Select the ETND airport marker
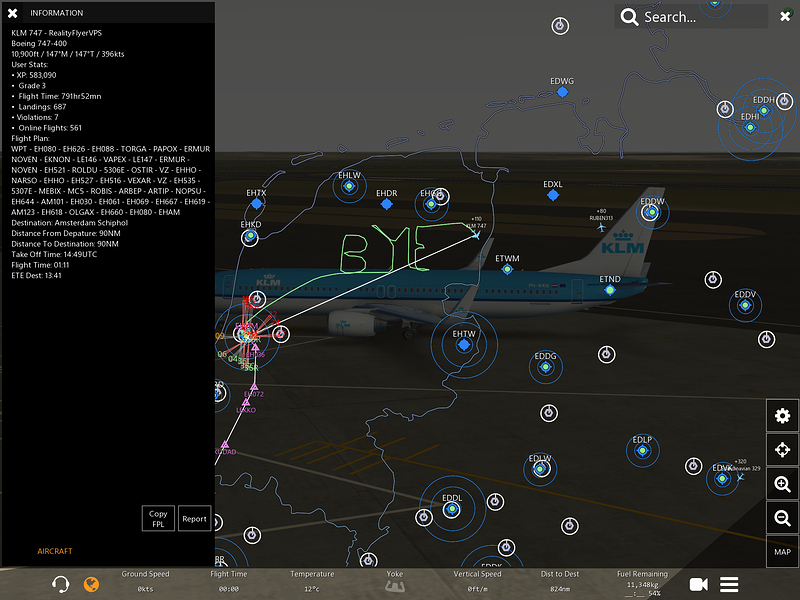Viewport: 800px width, 600px height. coord(610,290)
